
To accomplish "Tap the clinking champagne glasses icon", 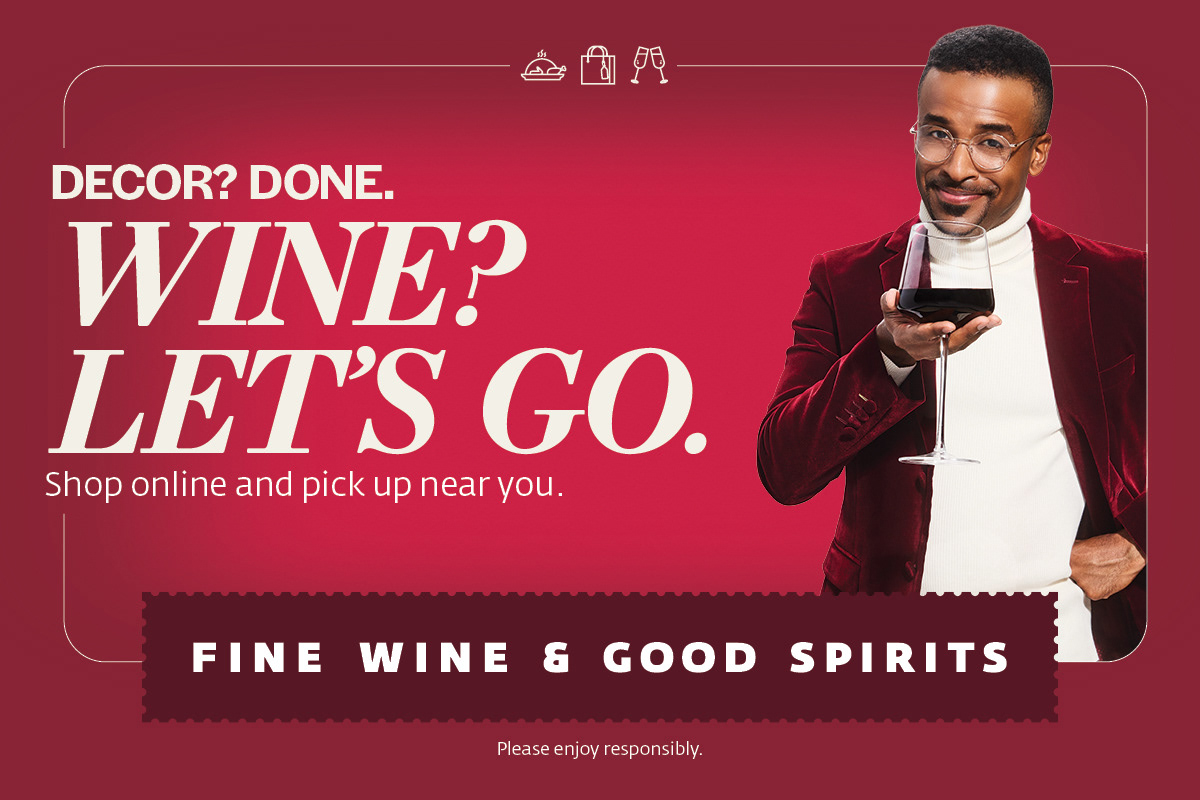I will point(649,65).
